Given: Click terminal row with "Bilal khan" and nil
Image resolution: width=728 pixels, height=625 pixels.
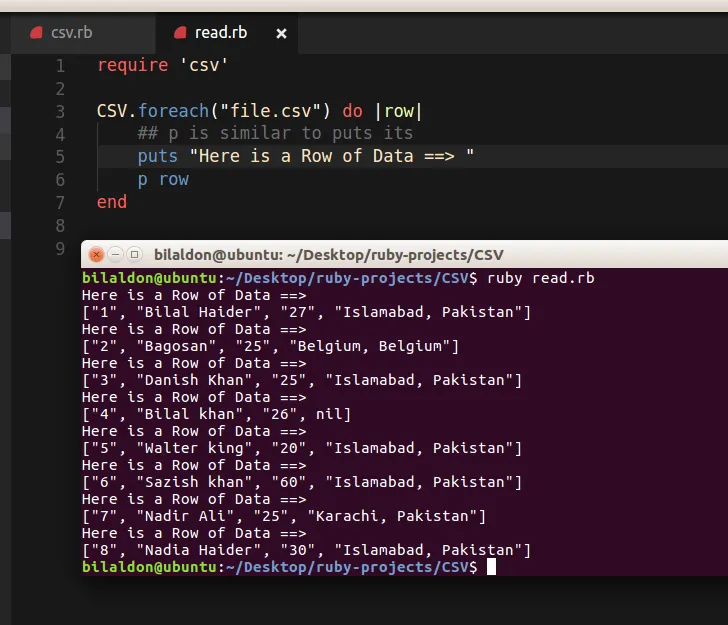Looking at the screenshot, I should (x=216, y=414).
